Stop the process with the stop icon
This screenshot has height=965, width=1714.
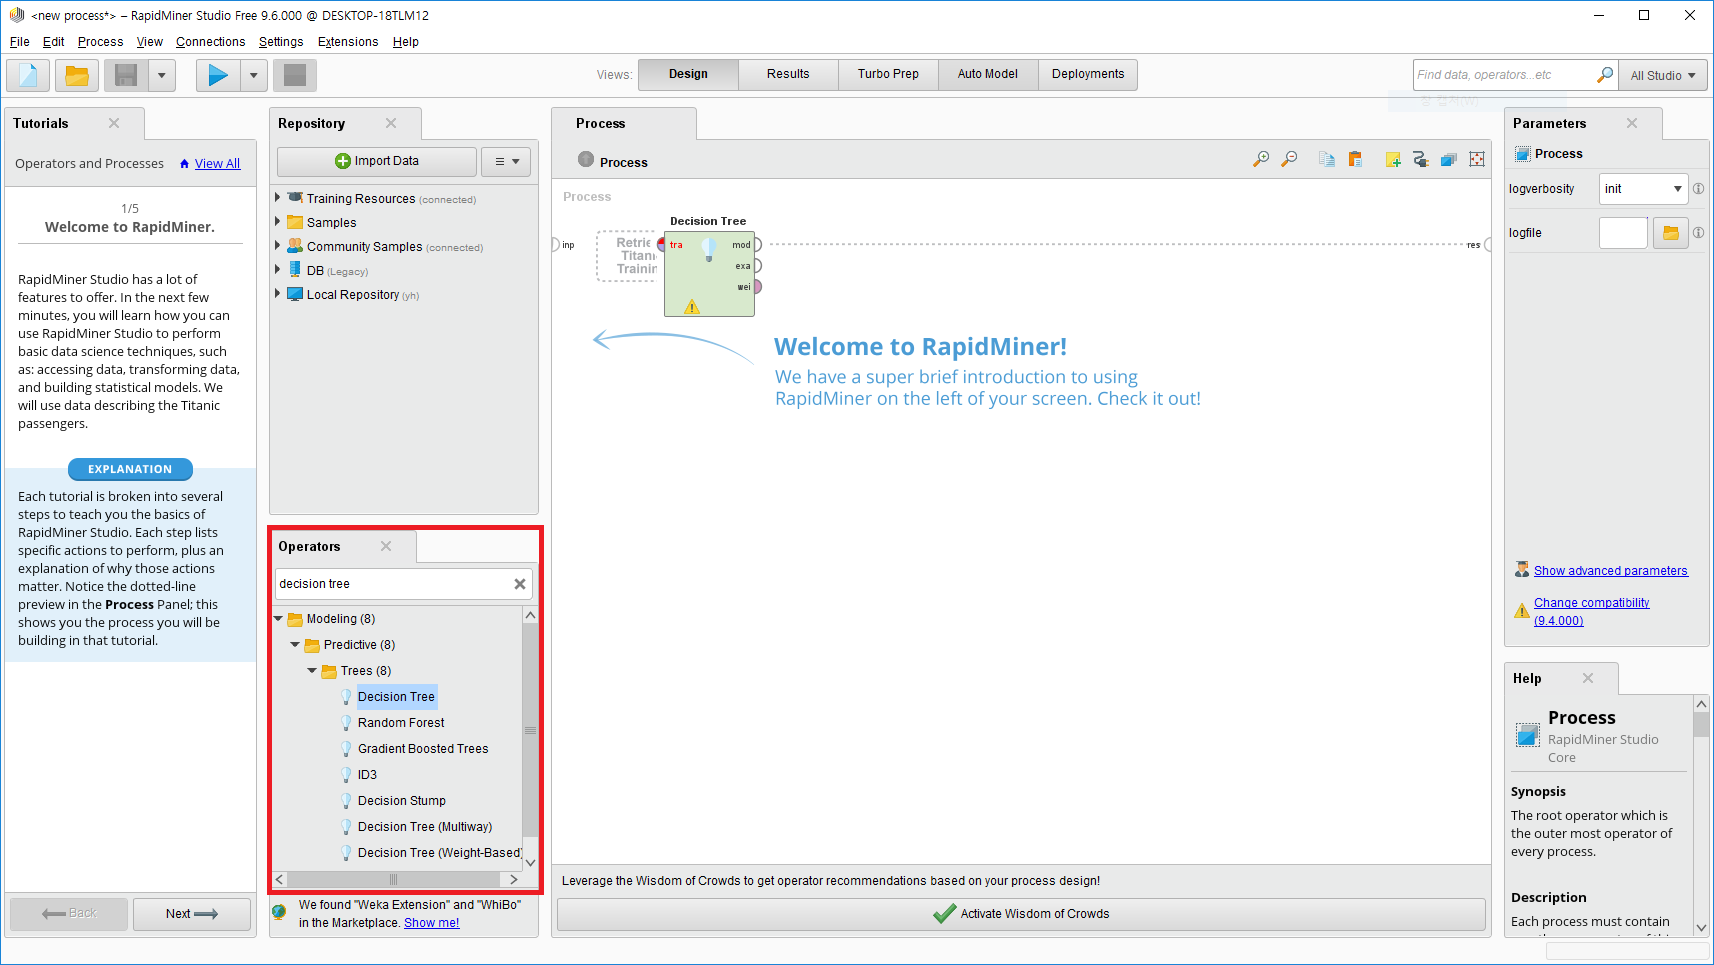point(295,75)
